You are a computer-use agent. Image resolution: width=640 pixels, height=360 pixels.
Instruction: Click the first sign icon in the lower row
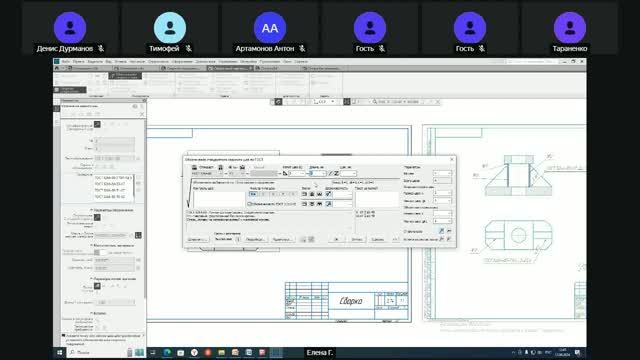tap(304, 204)
